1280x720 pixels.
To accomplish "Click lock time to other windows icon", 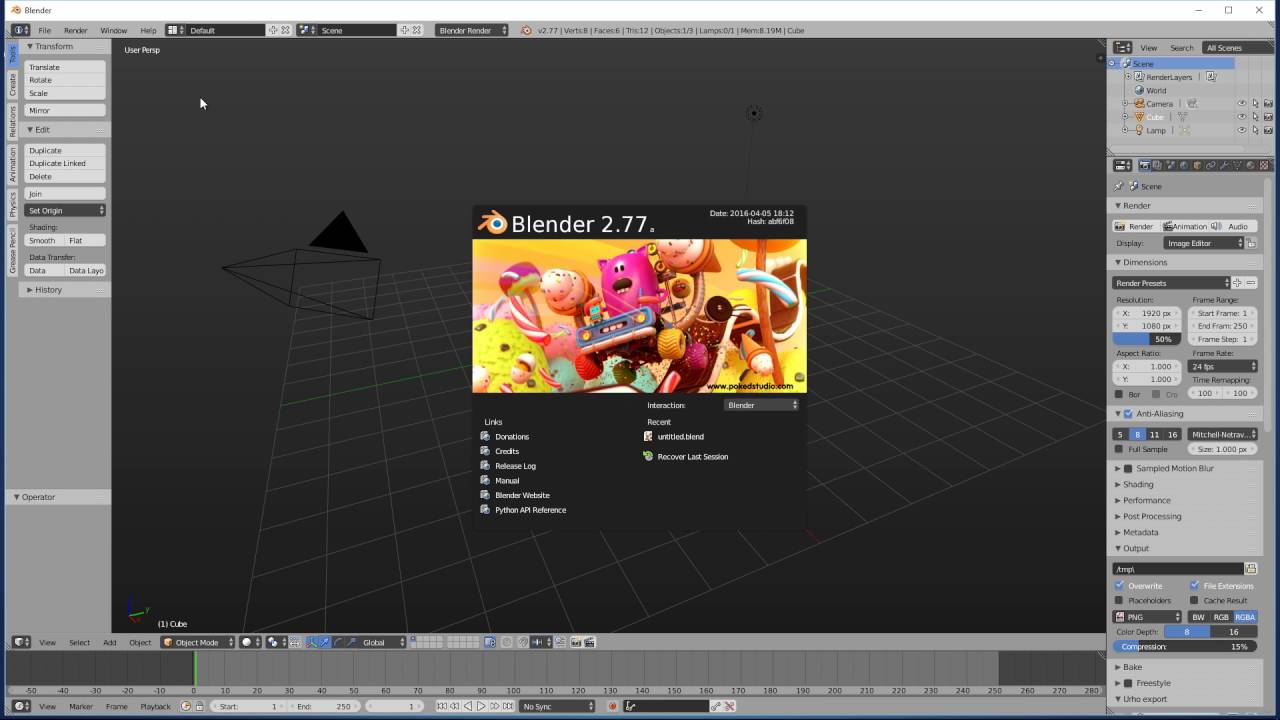I will pyautogui.click(x=199, y=706).
